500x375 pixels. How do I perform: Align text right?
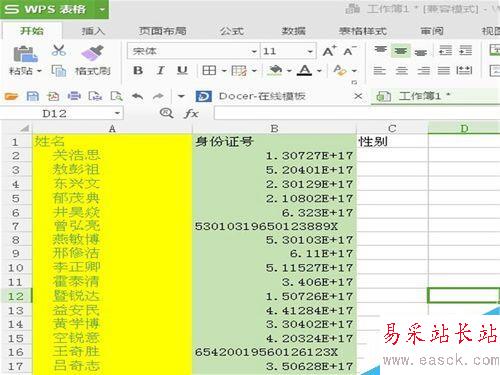coord(423,71)
